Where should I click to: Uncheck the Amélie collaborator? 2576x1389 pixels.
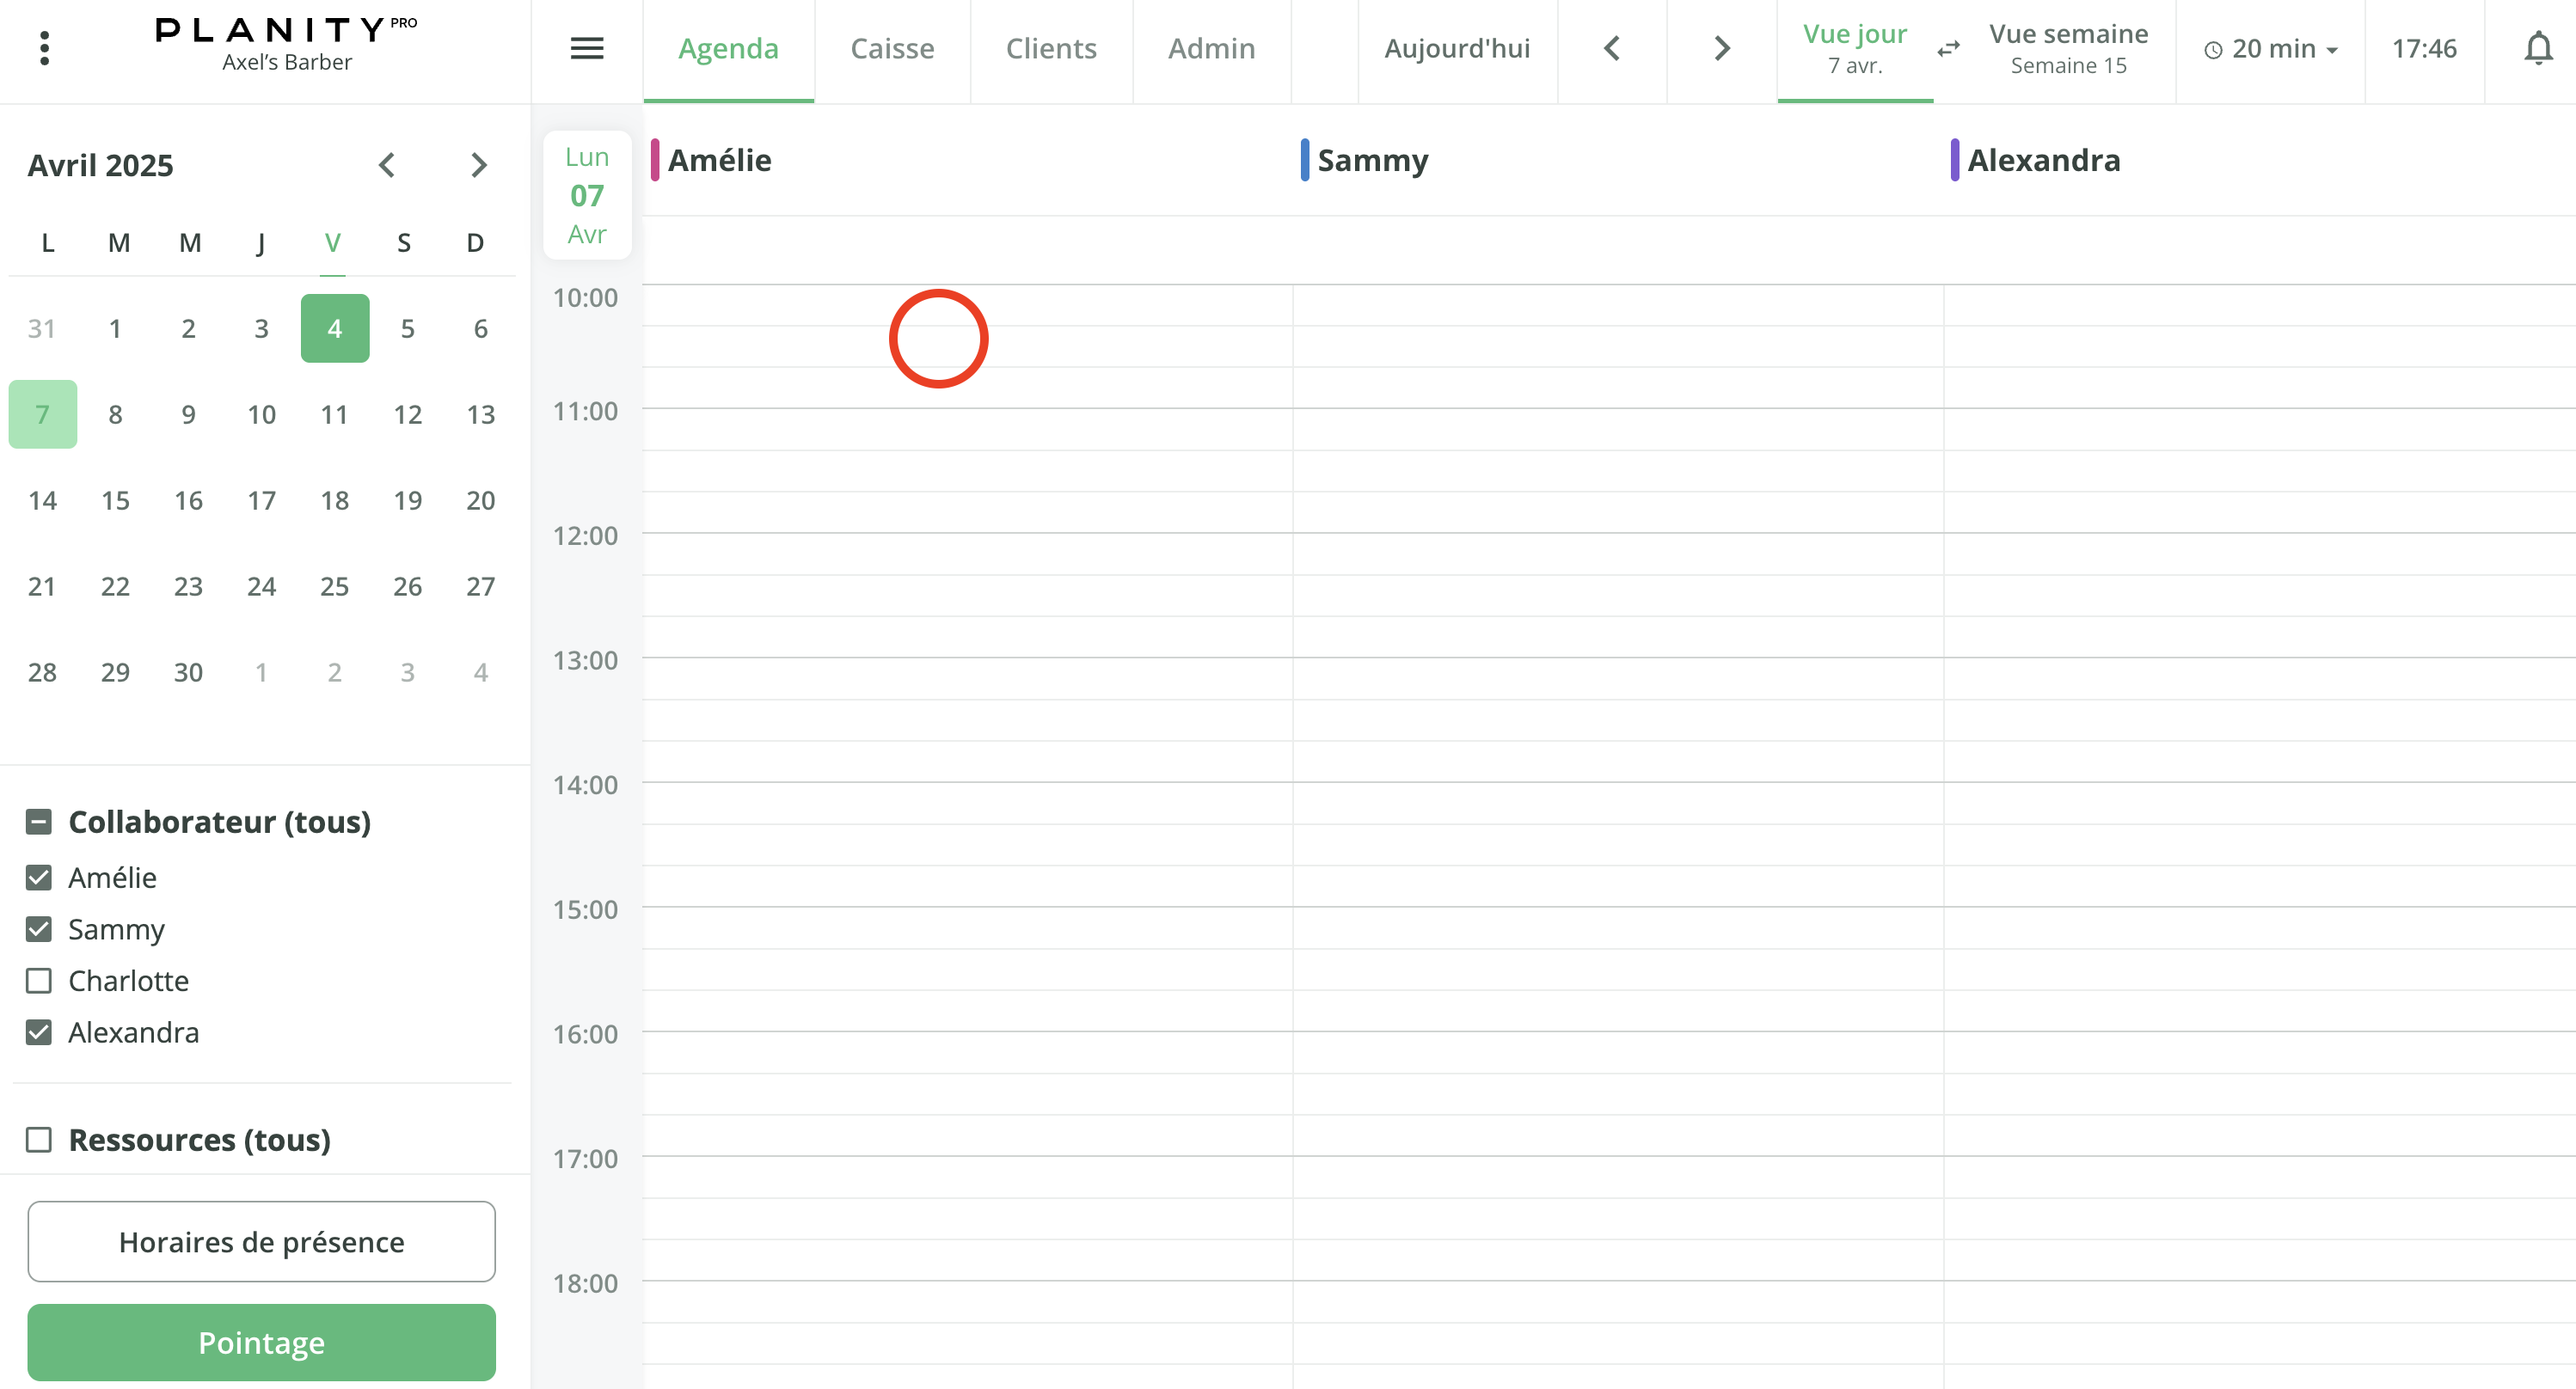(39, 878)
